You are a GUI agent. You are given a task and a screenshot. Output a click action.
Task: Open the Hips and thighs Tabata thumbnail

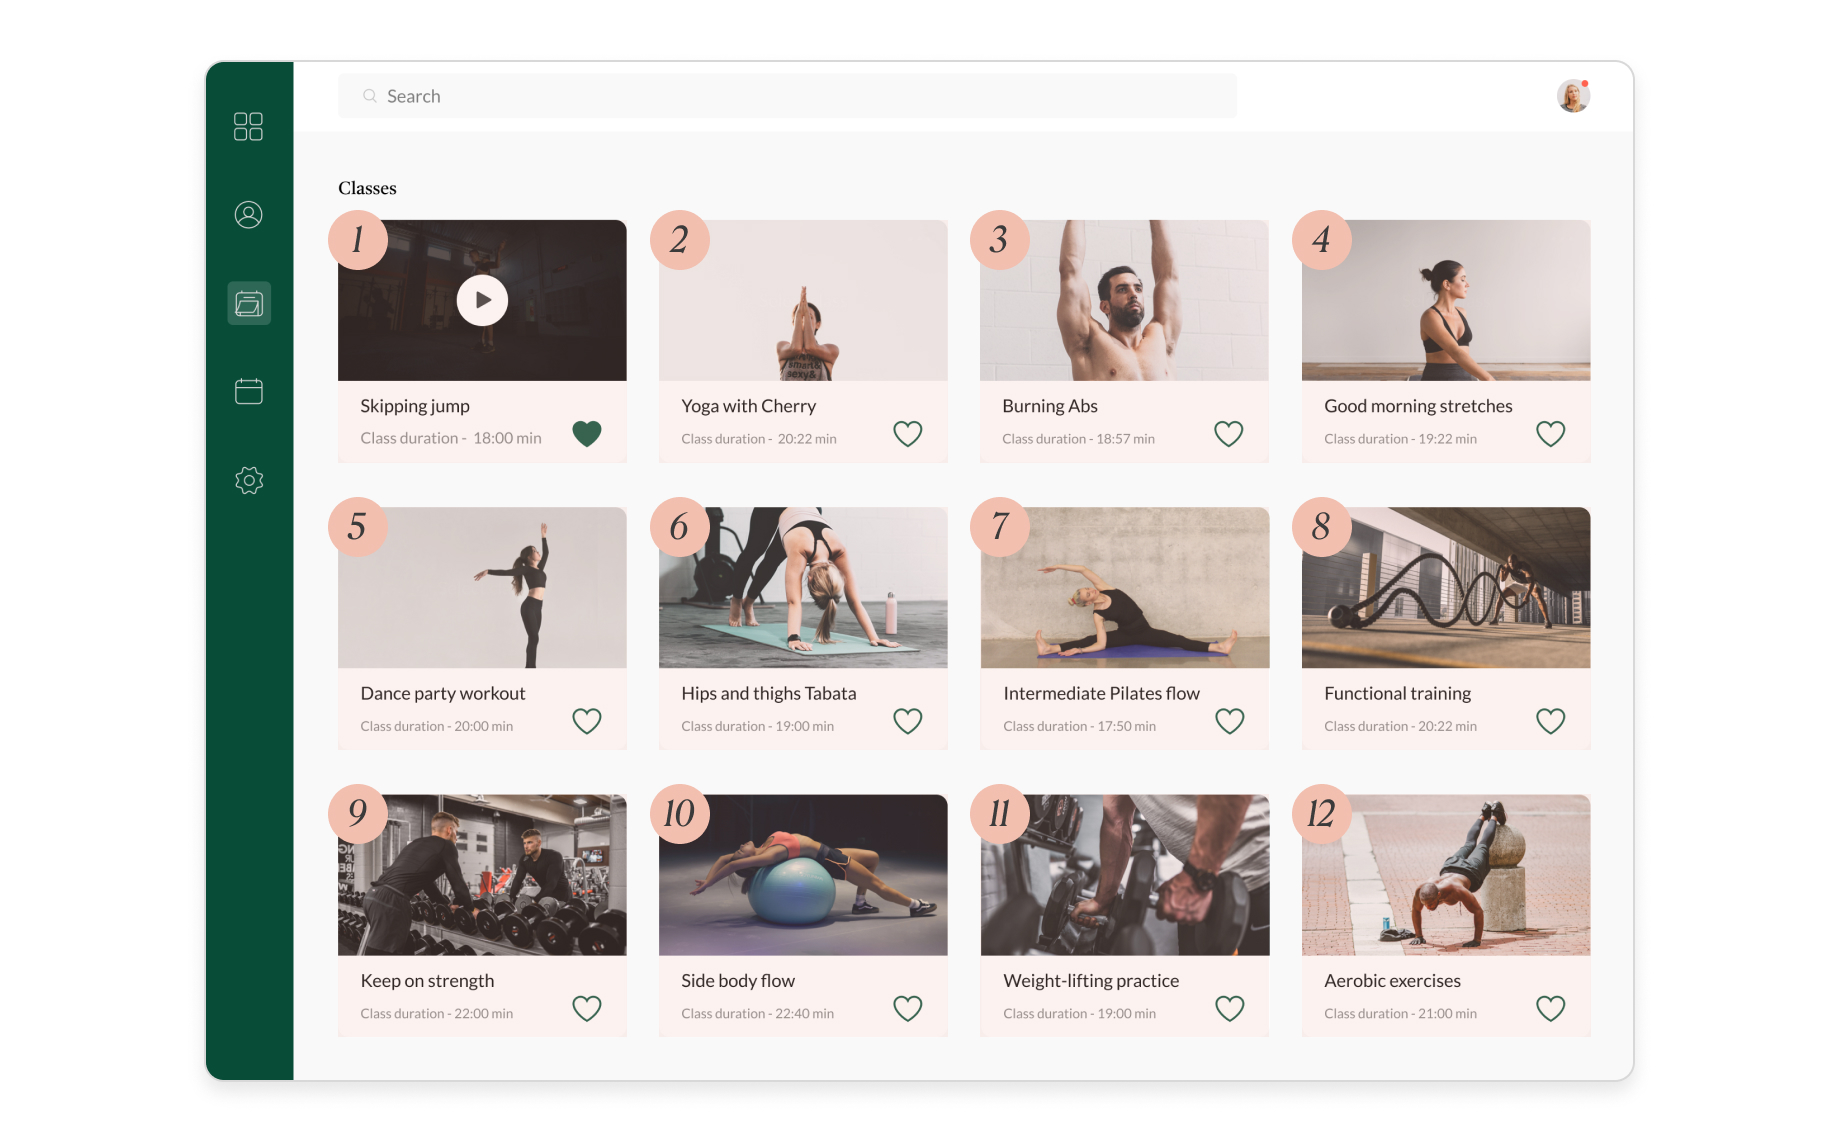click(x=803, y=588)
